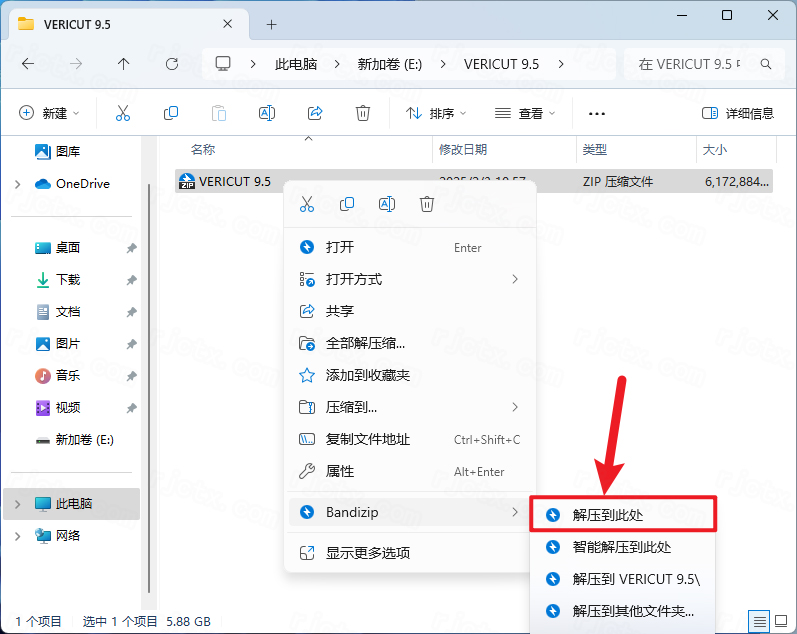Click the chevron after VERICUT 9.5 in the address bar

(561, 64)
